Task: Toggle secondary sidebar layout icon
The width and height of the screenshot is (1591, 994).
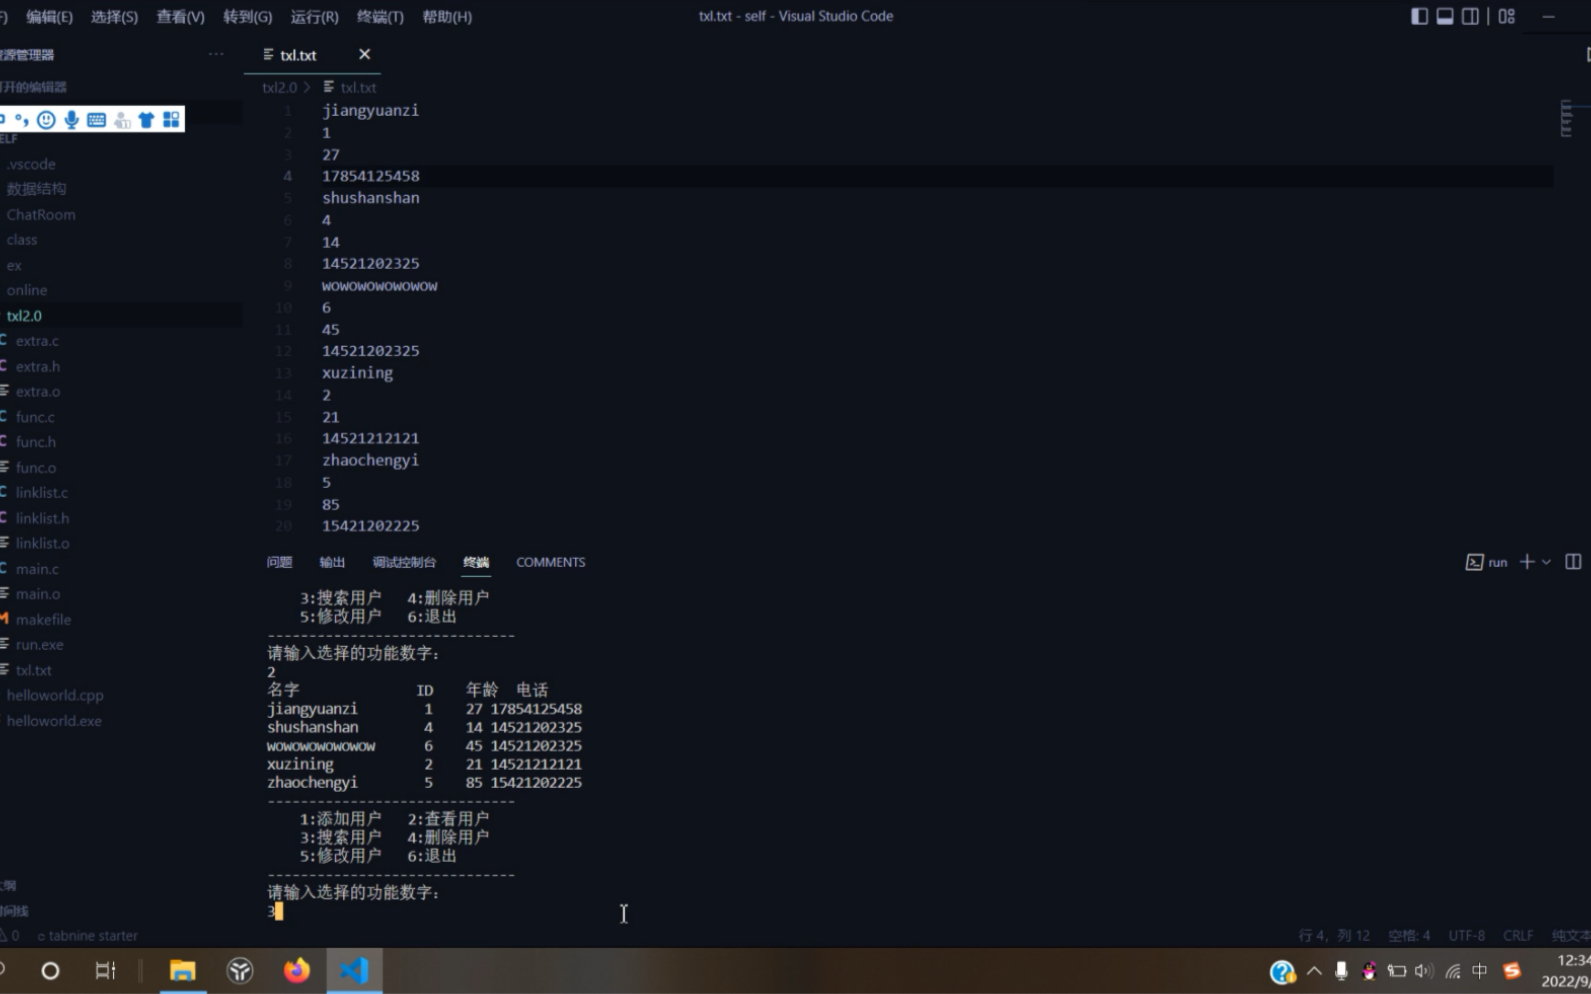Action: coord(1470,16)
